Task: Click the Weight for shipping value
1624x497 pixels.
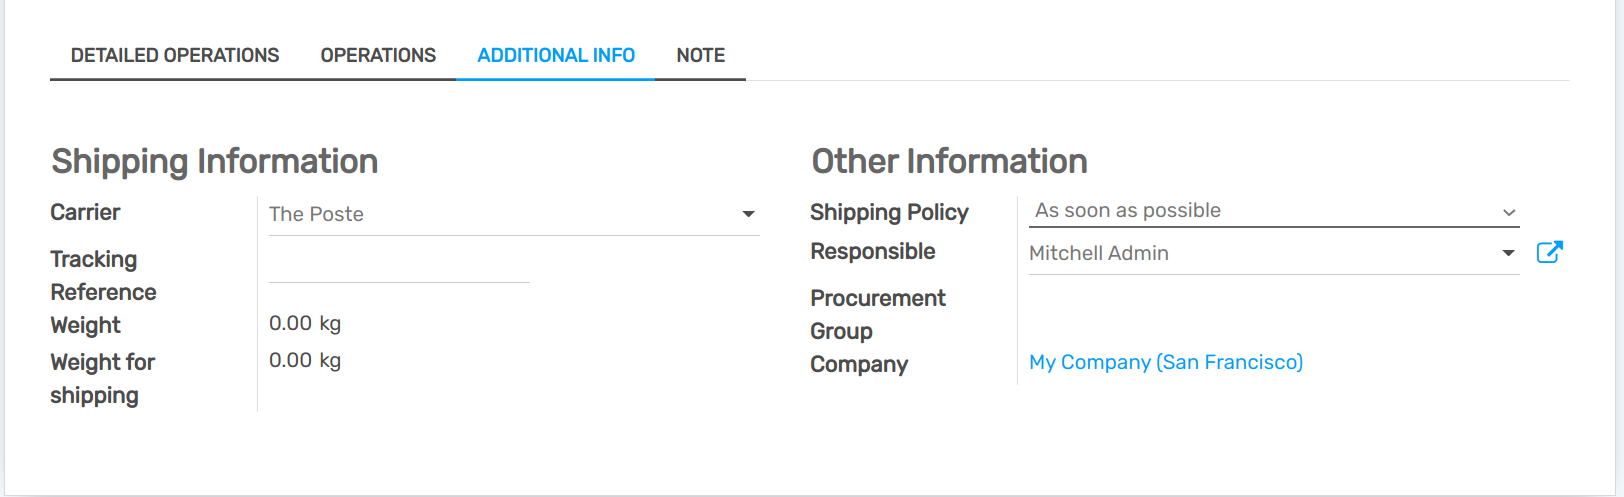Action: pyautogui.click(x=305, y=360)
